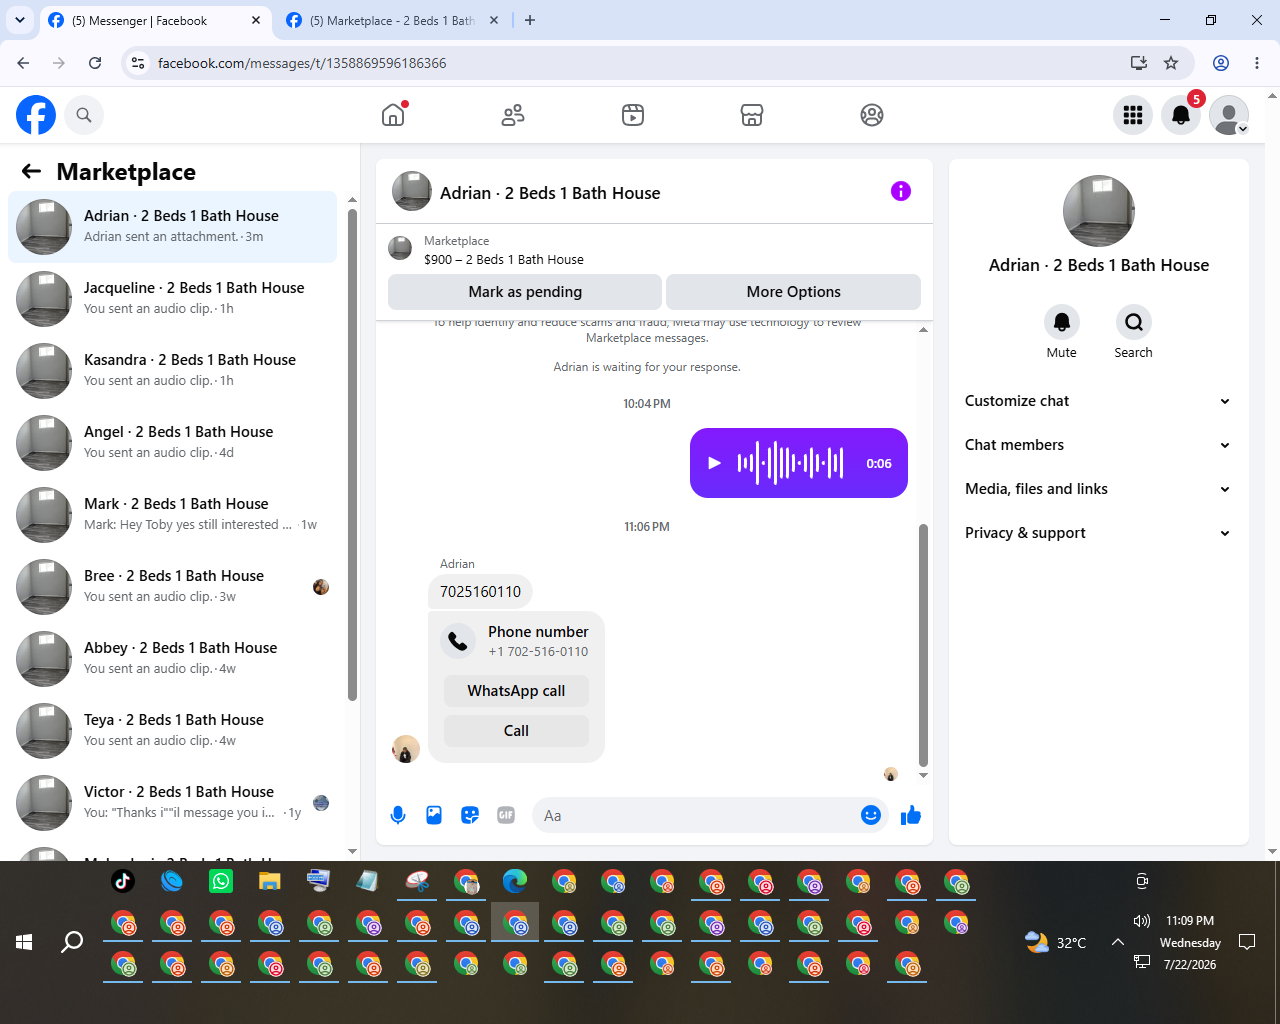Expand Chat members section

point(1098,445)
